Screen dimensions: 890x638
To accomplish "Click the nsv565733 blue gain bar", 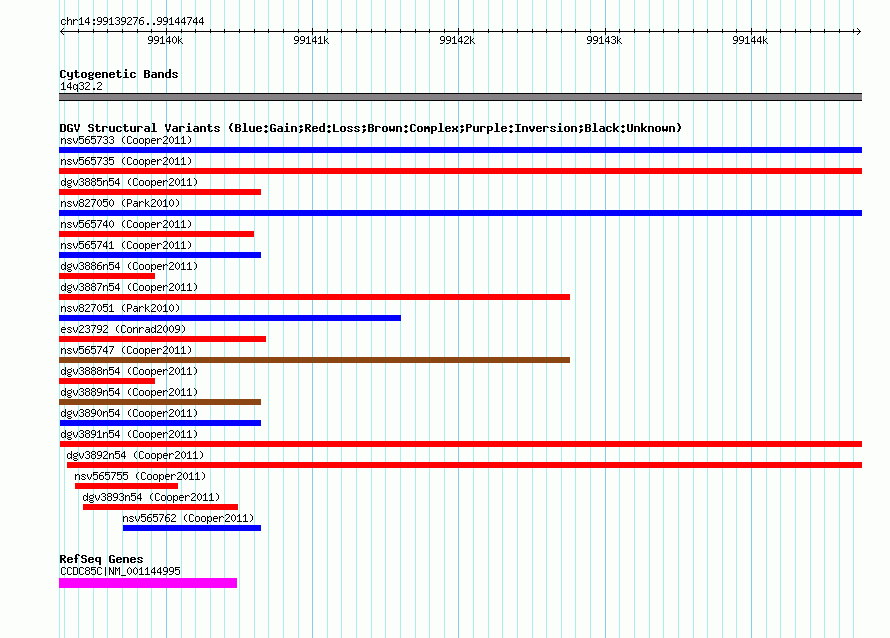I will (460, 150).
